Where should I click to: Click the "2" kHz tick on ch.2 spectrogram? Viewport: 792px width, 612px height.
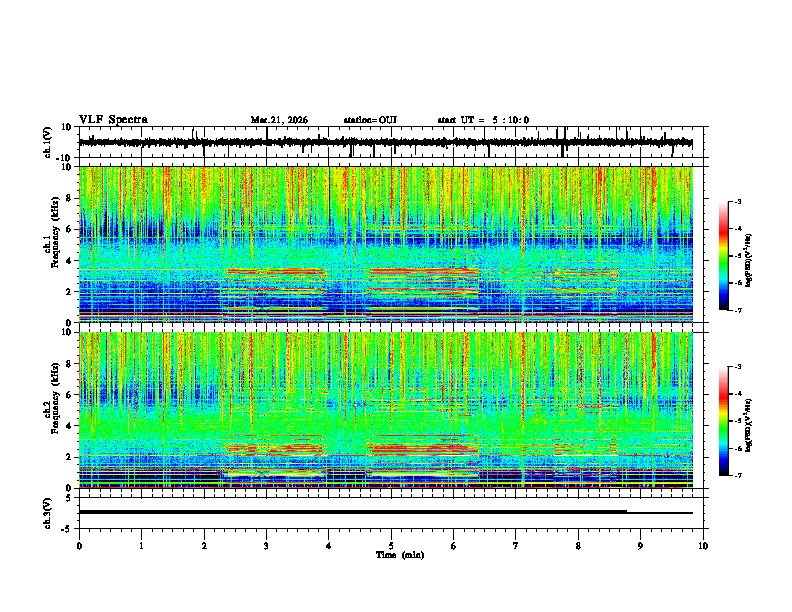tap(69, 457)
